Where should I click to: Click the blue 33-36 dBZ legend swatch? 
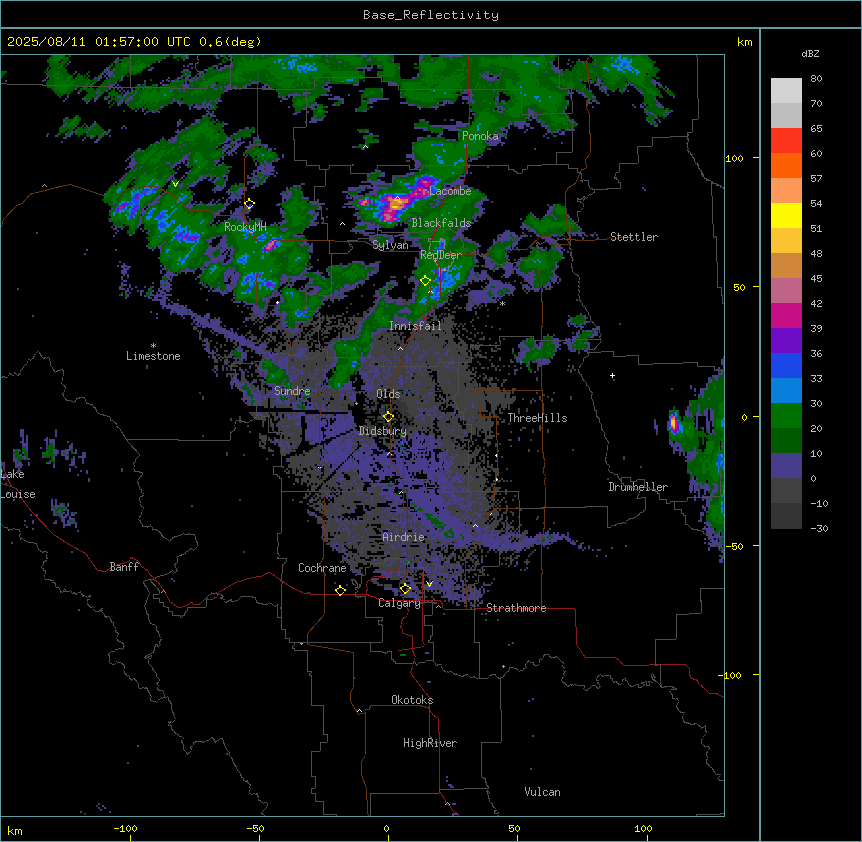(786, 365)
